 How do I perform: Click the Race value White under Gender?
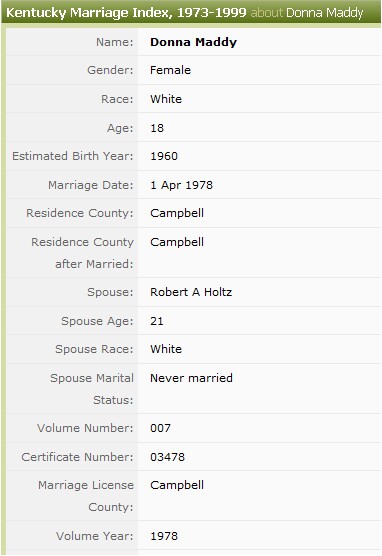coord(166,99)
